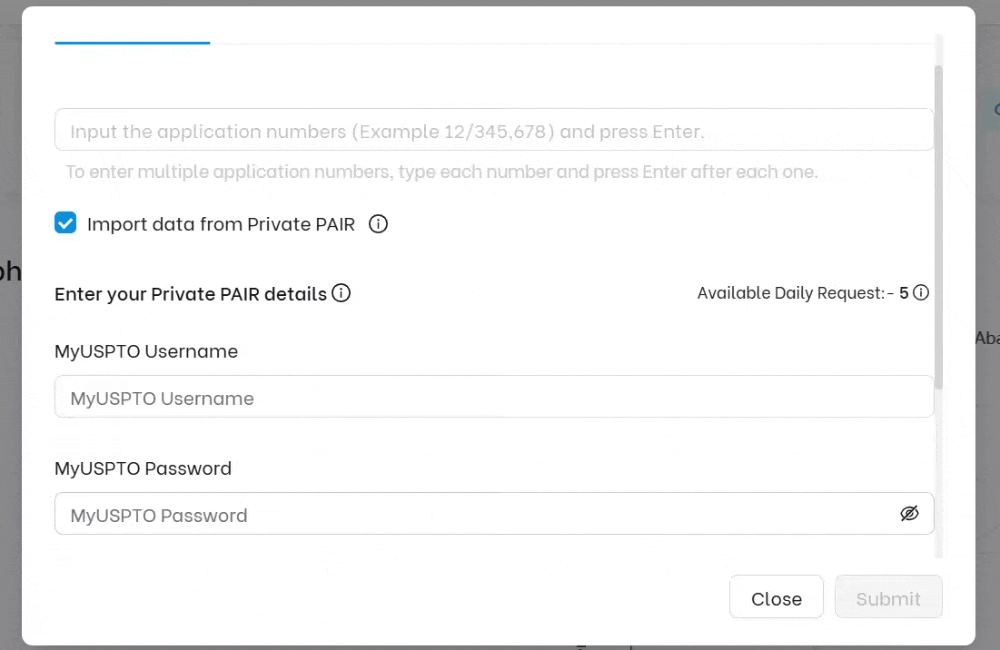Click the Submit button
The image size is (1000, 650).
[888, 597]
